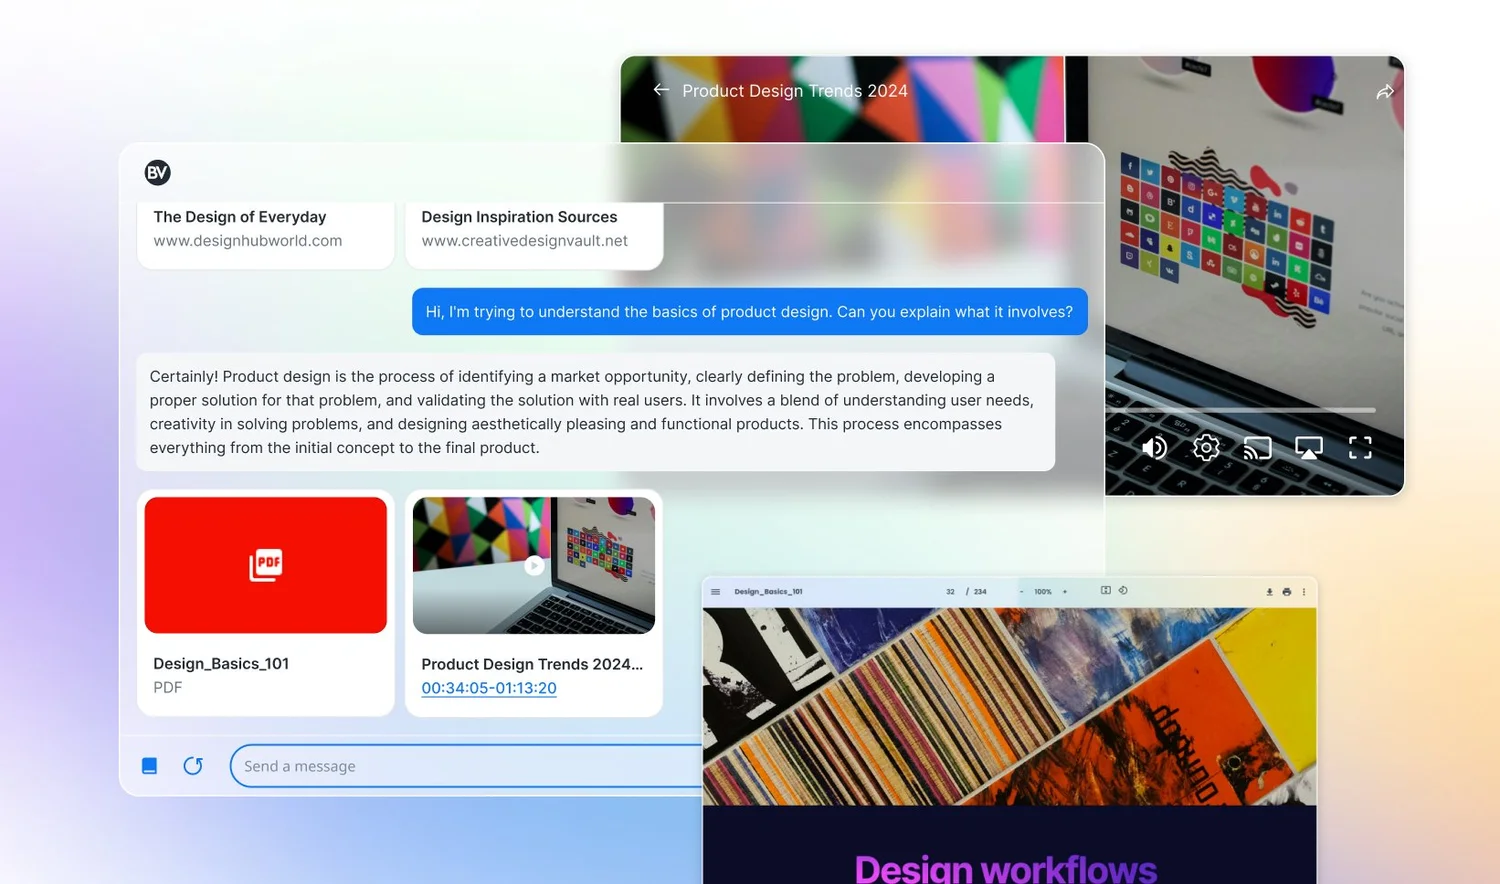Print the Design_Basics_101 PDF
This screenshot has height=884, width=1500.
[x=1287, y=592]
